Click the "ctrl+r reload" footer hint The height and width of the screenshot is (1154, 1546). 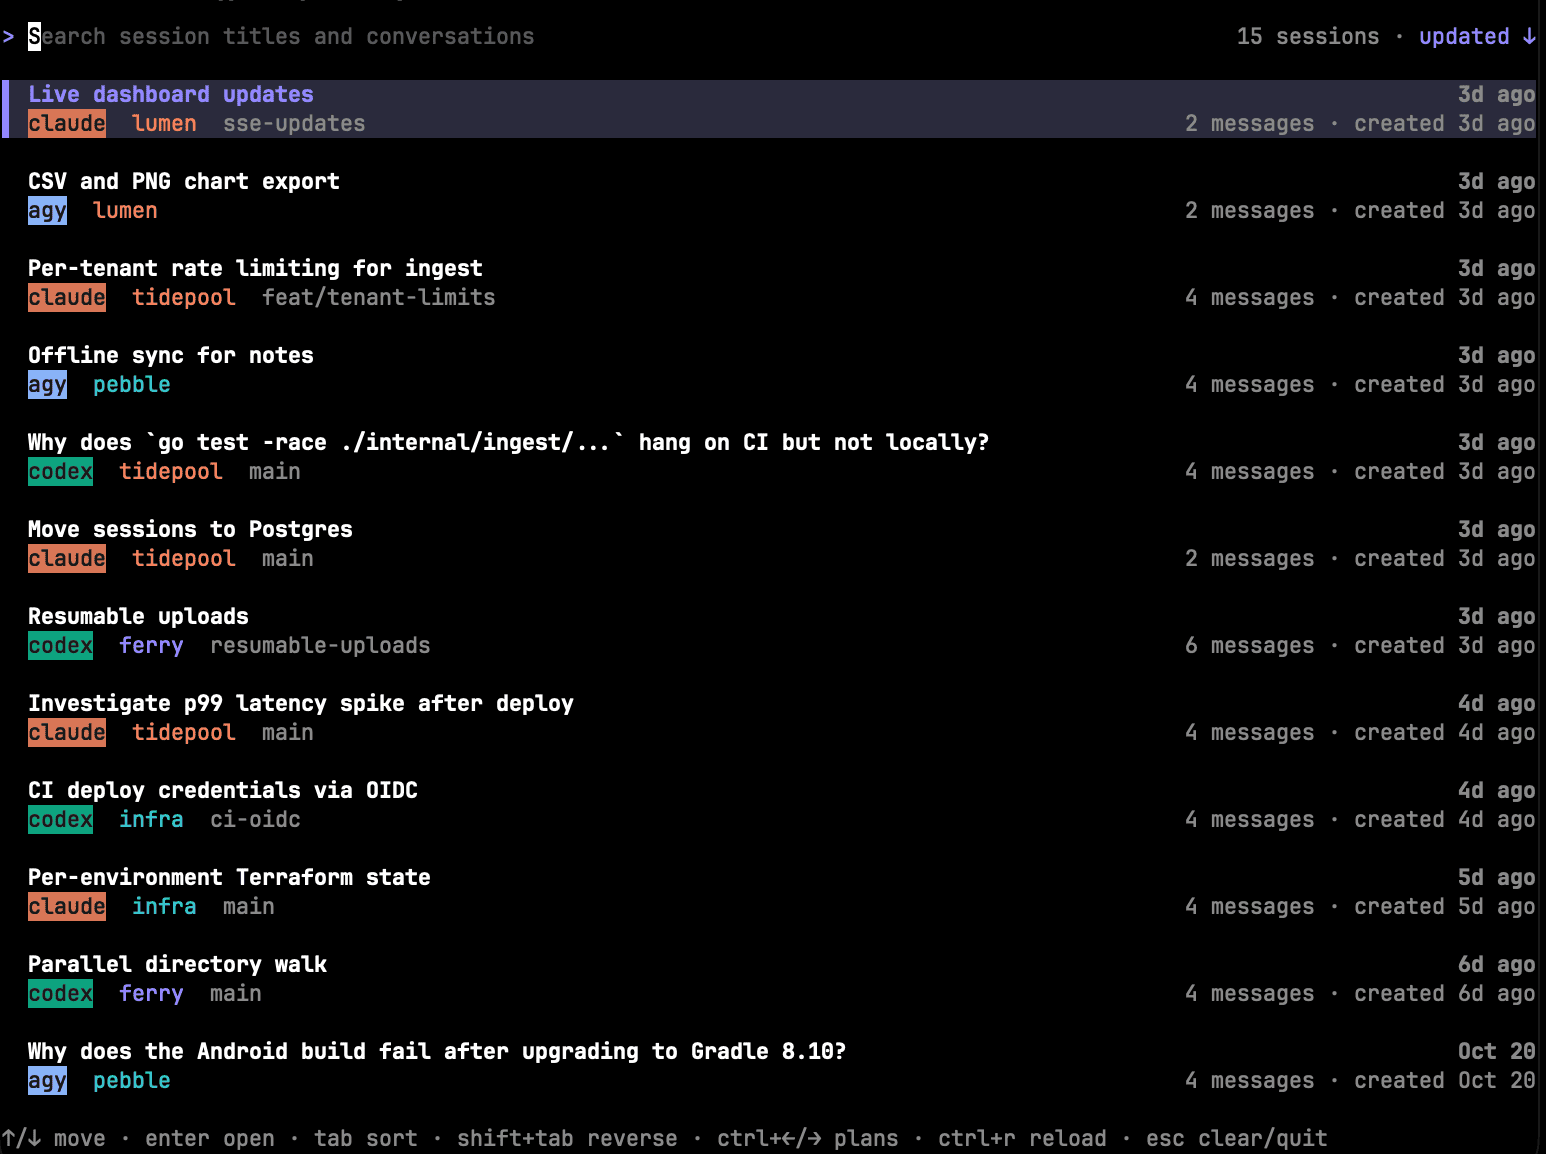click(1022, 1138)
